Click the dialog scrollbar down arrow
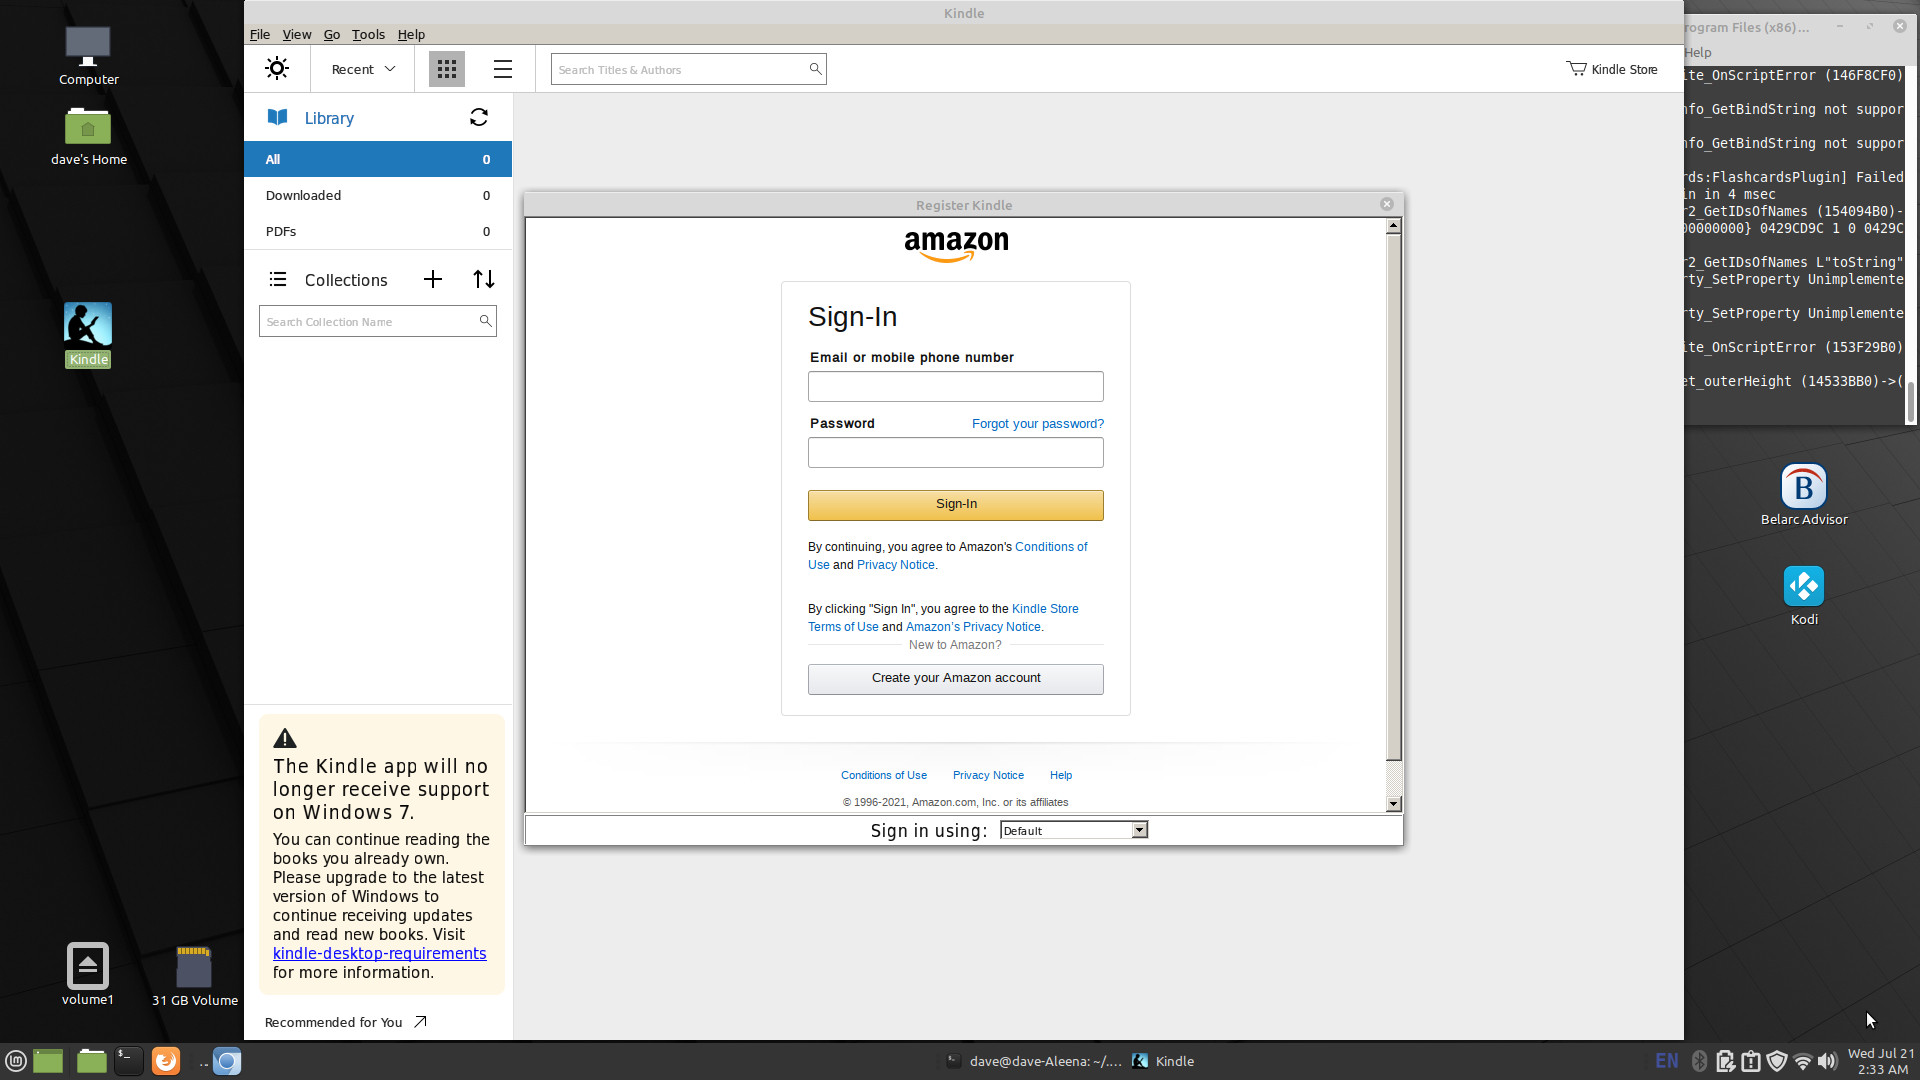Image resolution: width=1920 pixels, height=1080 pixels. 1394,804
